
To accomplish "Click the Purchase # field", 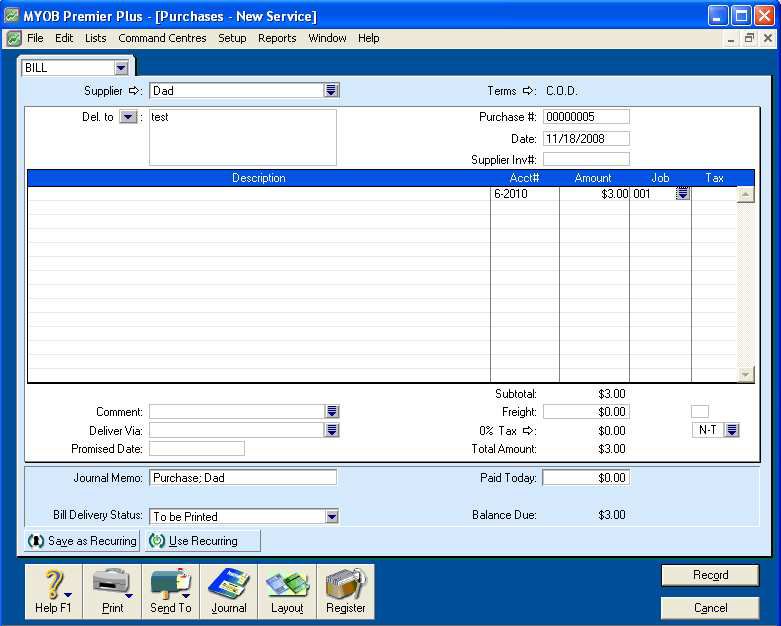I will (586, 117).
